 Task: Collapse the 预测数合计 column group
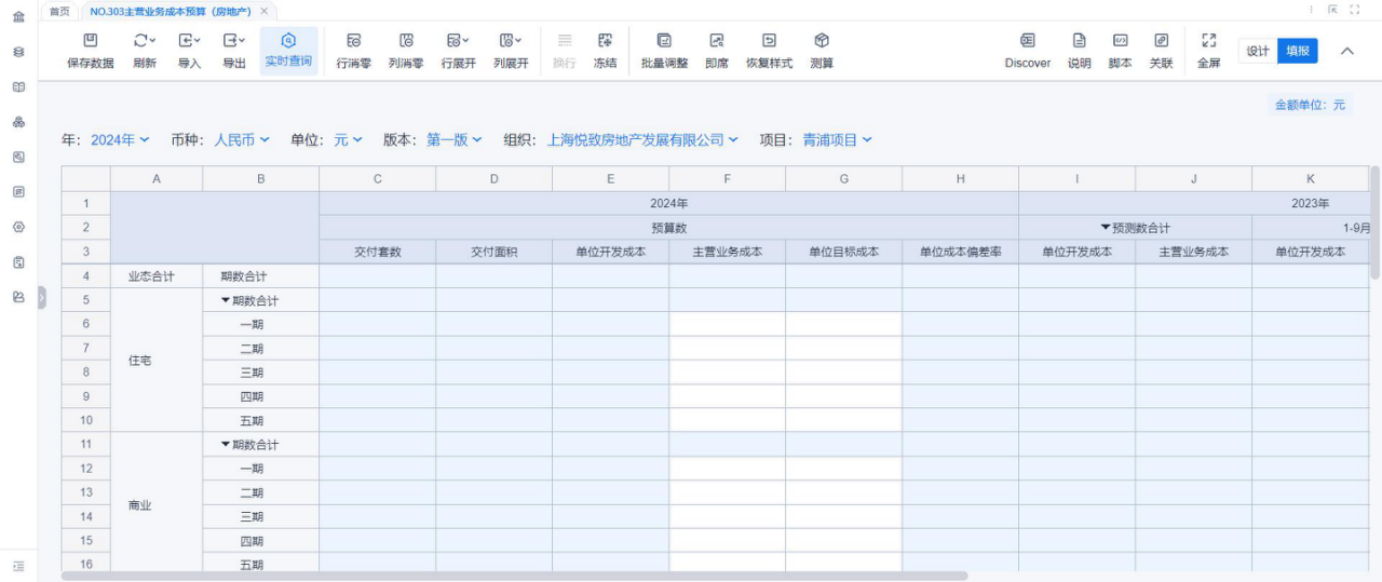(1106, 228)
